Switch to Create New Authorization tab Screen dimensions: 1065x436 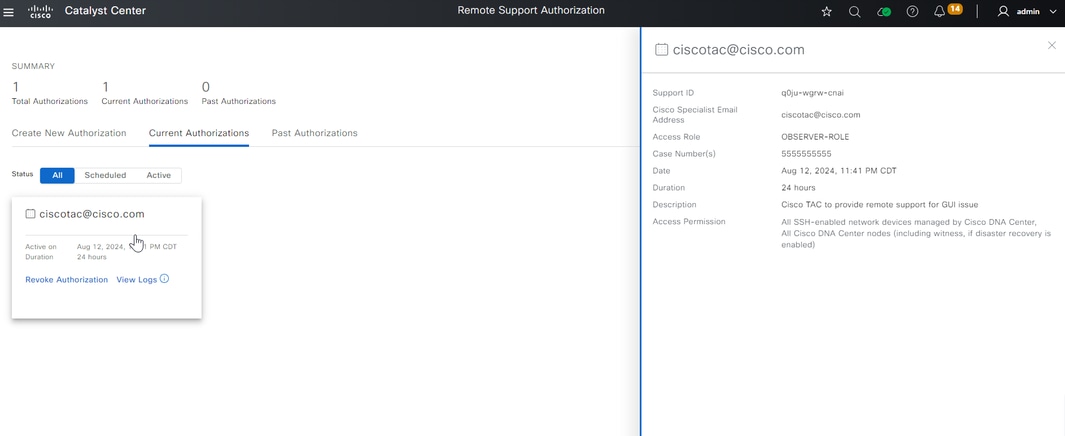coord(69,133)
